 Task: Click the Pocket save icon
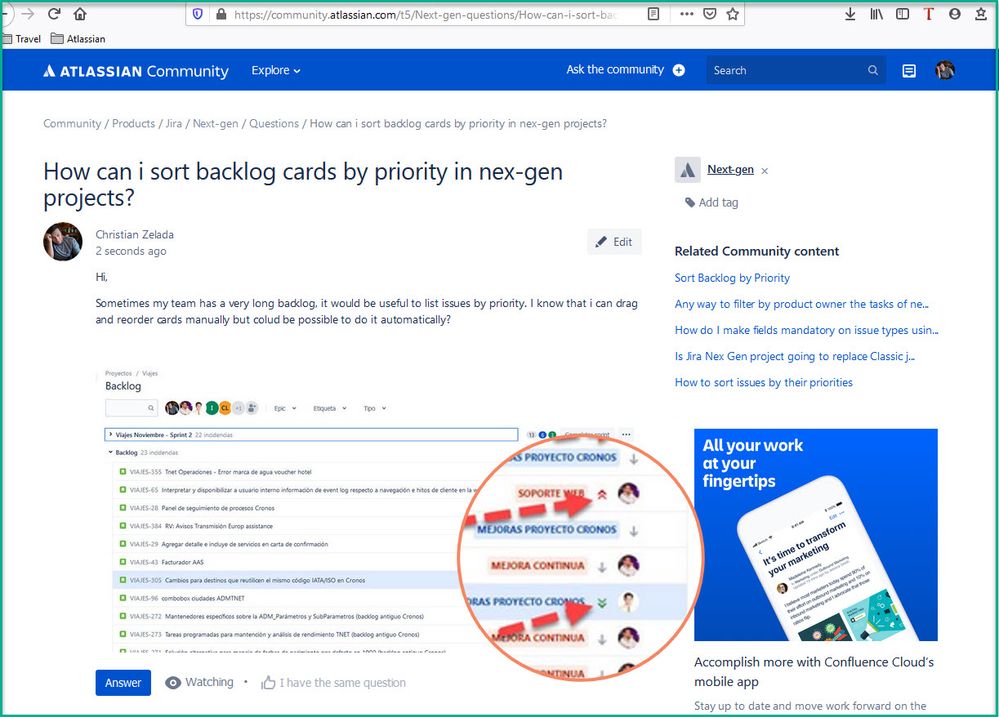point(710,14)
